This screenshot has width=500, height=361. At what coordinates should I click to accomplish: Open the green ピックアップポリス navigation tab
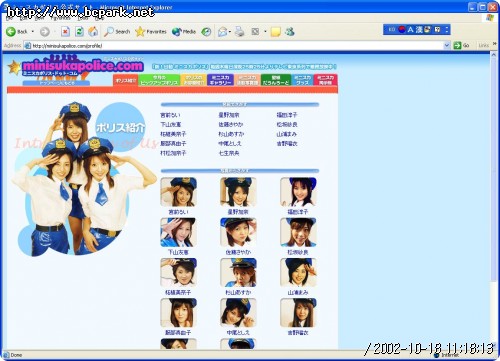pos(159,80)
